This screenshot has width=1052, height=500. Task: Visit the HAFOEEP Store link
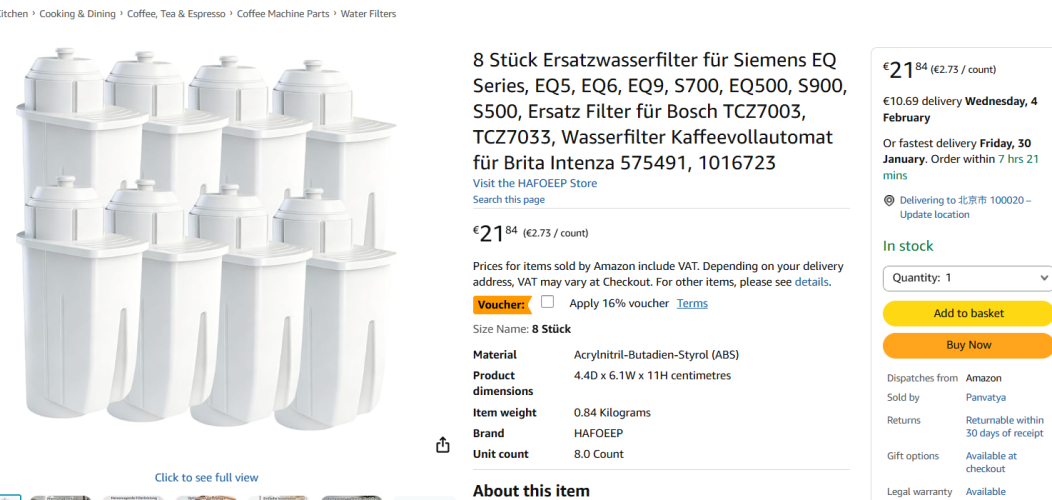(535, 183)
